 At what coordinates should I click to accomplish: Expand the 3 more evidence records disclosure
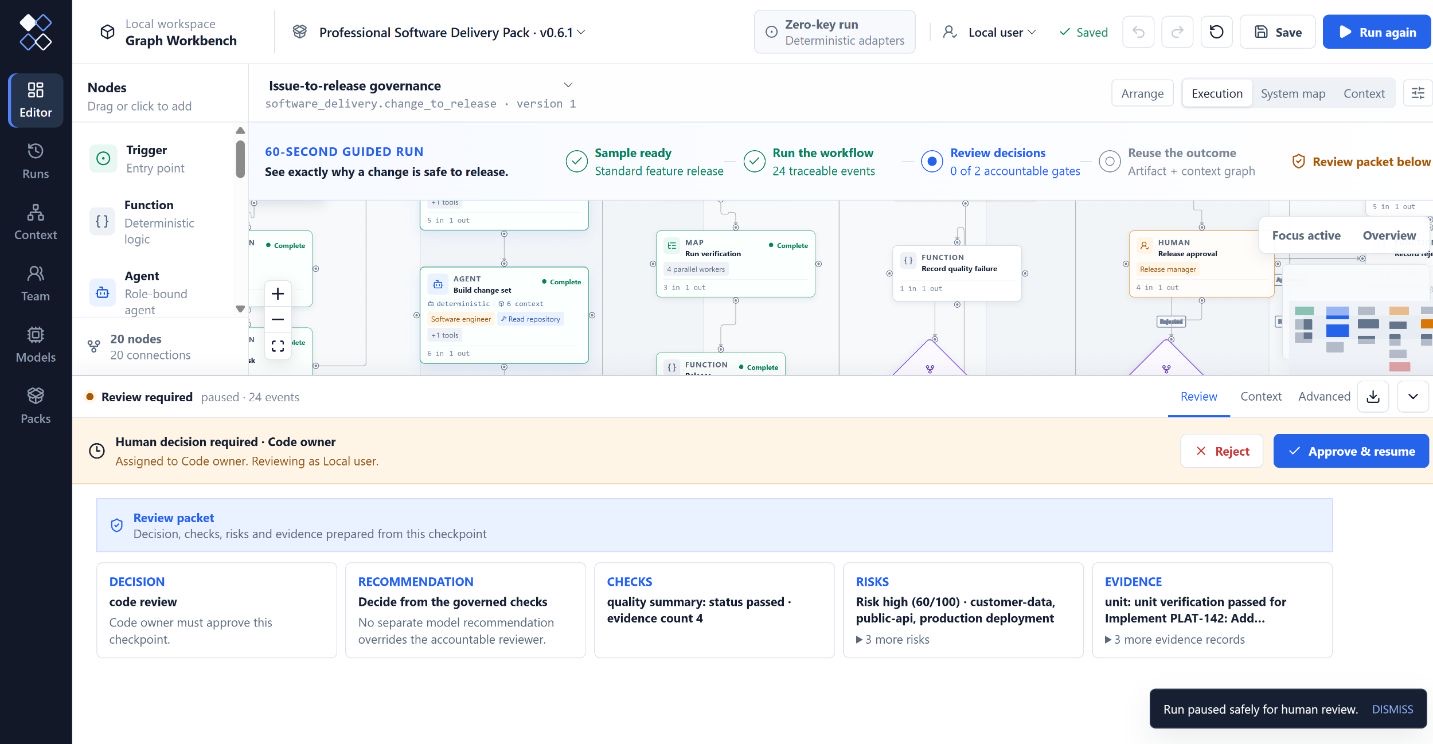tap(1175, 640)
